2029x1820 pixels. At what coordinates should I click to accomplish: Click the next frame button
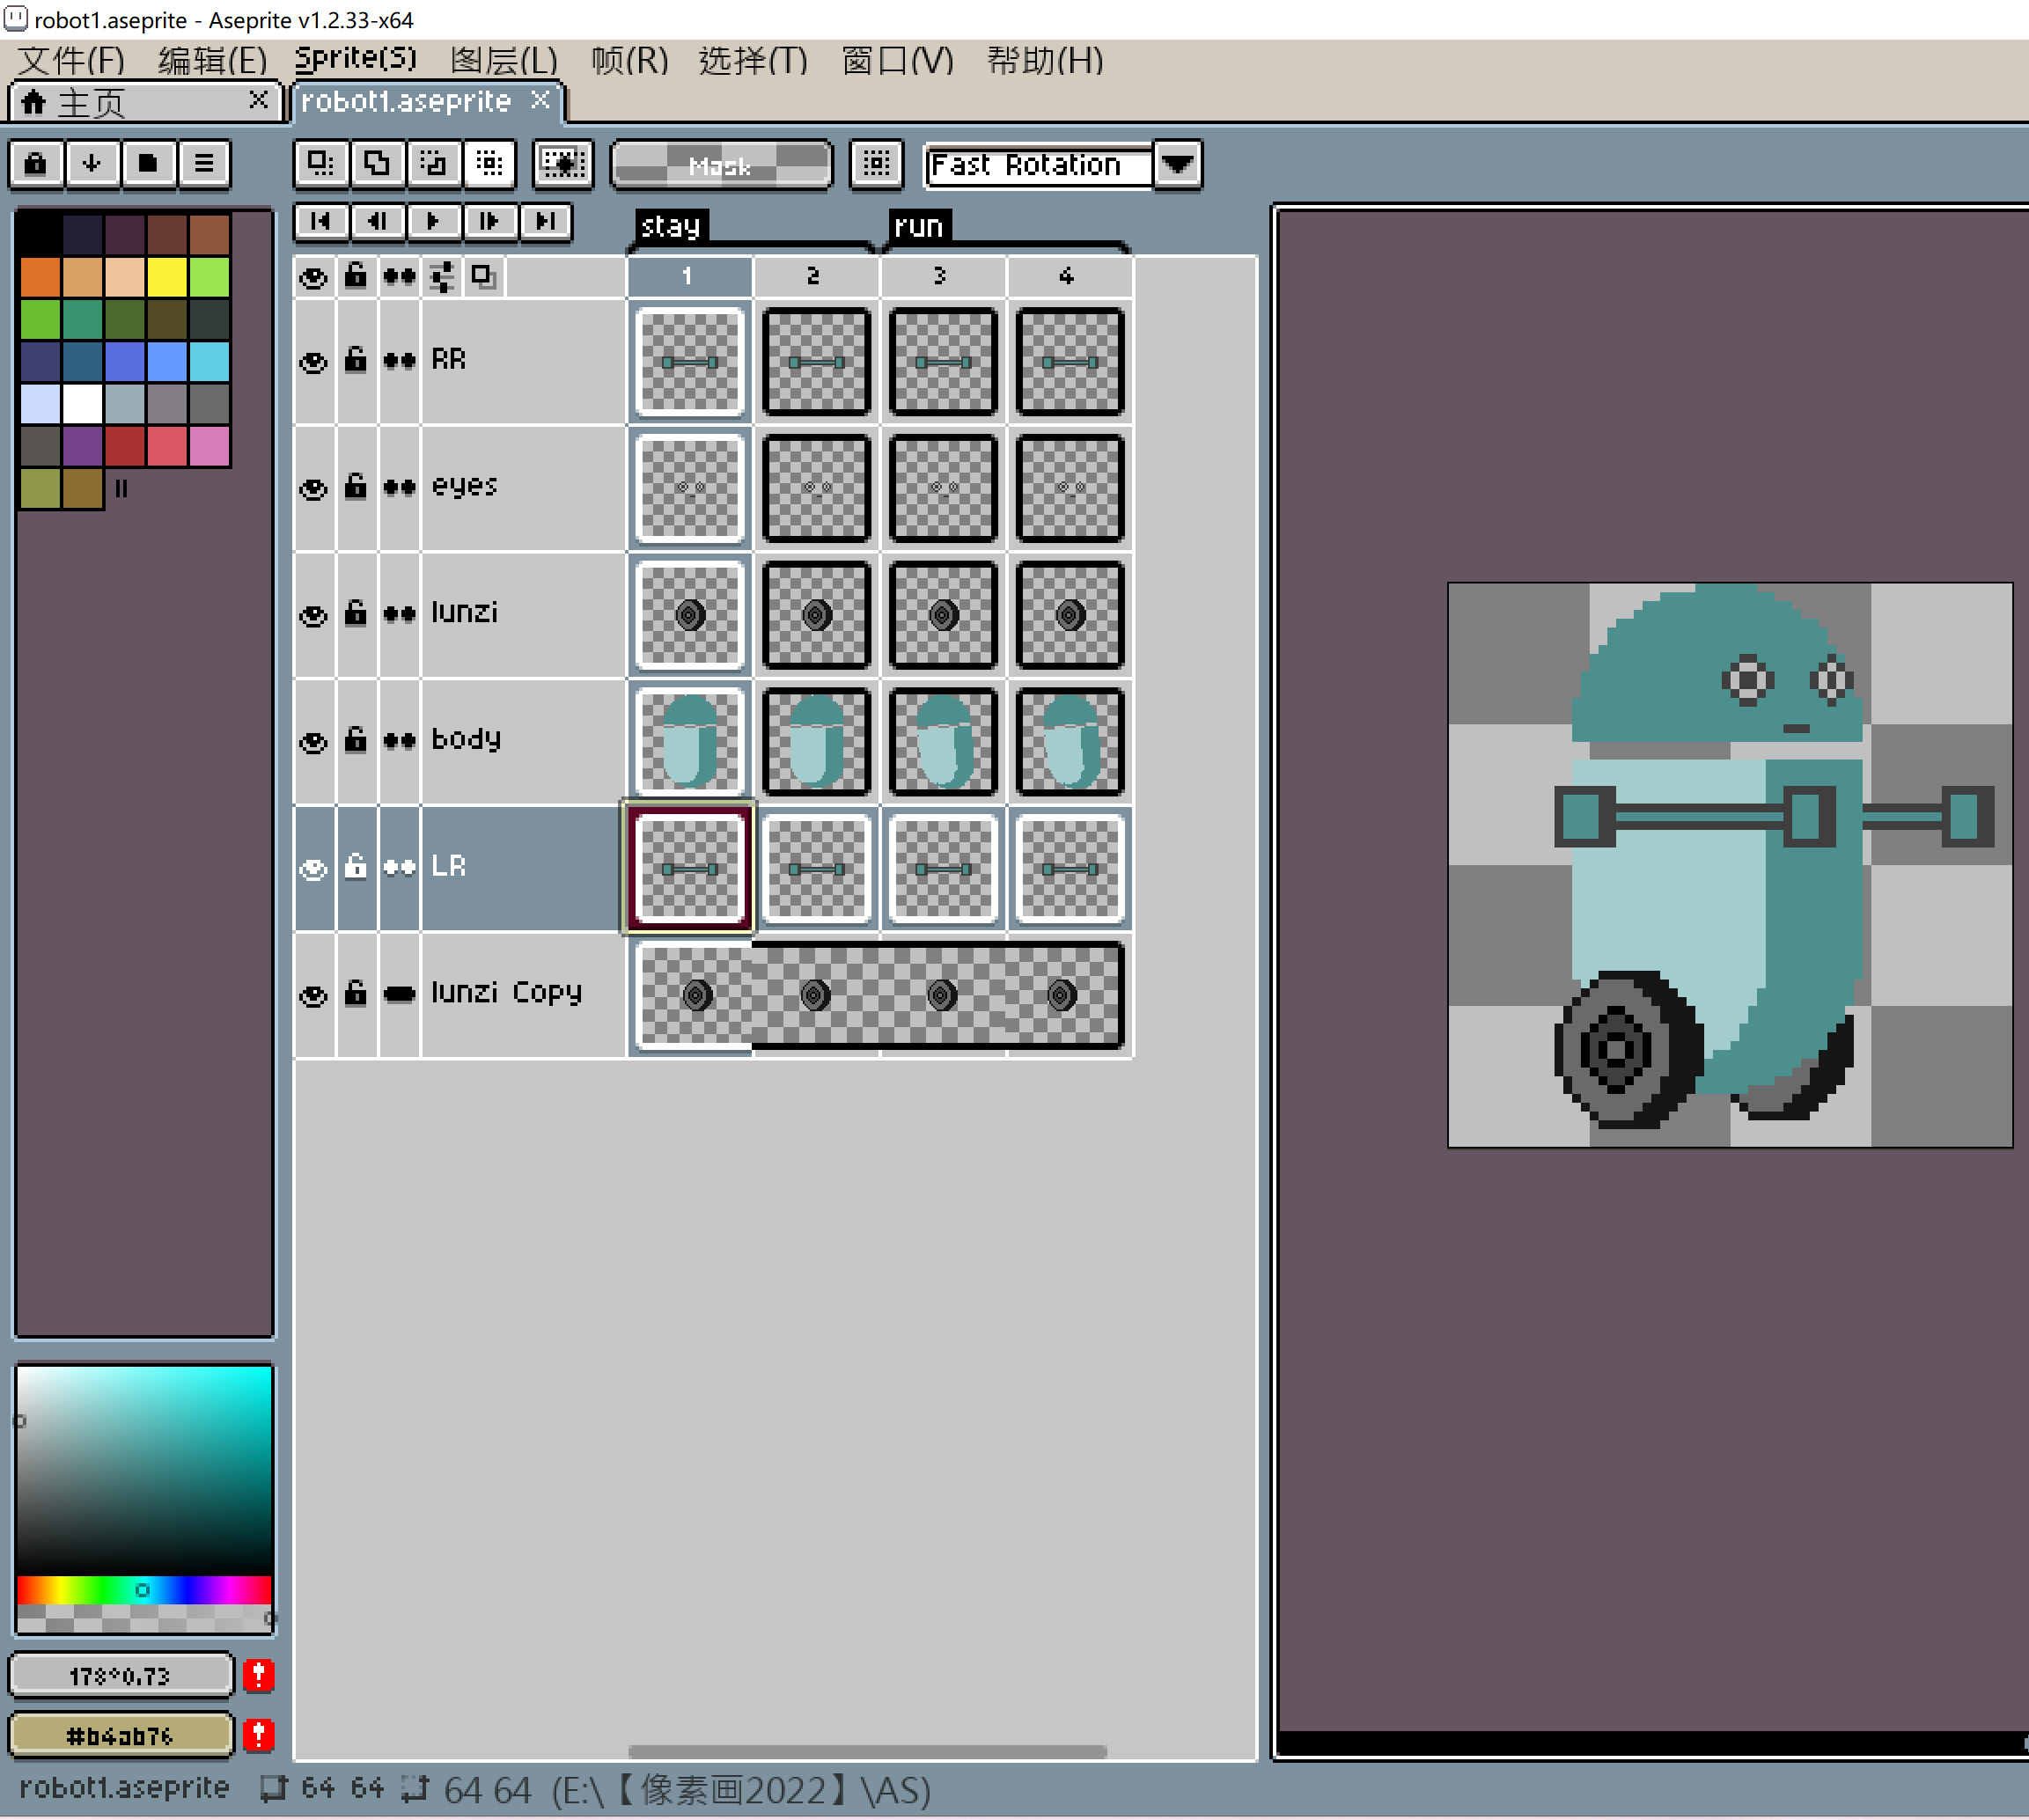pyautogui.click(x=489, y=221)
